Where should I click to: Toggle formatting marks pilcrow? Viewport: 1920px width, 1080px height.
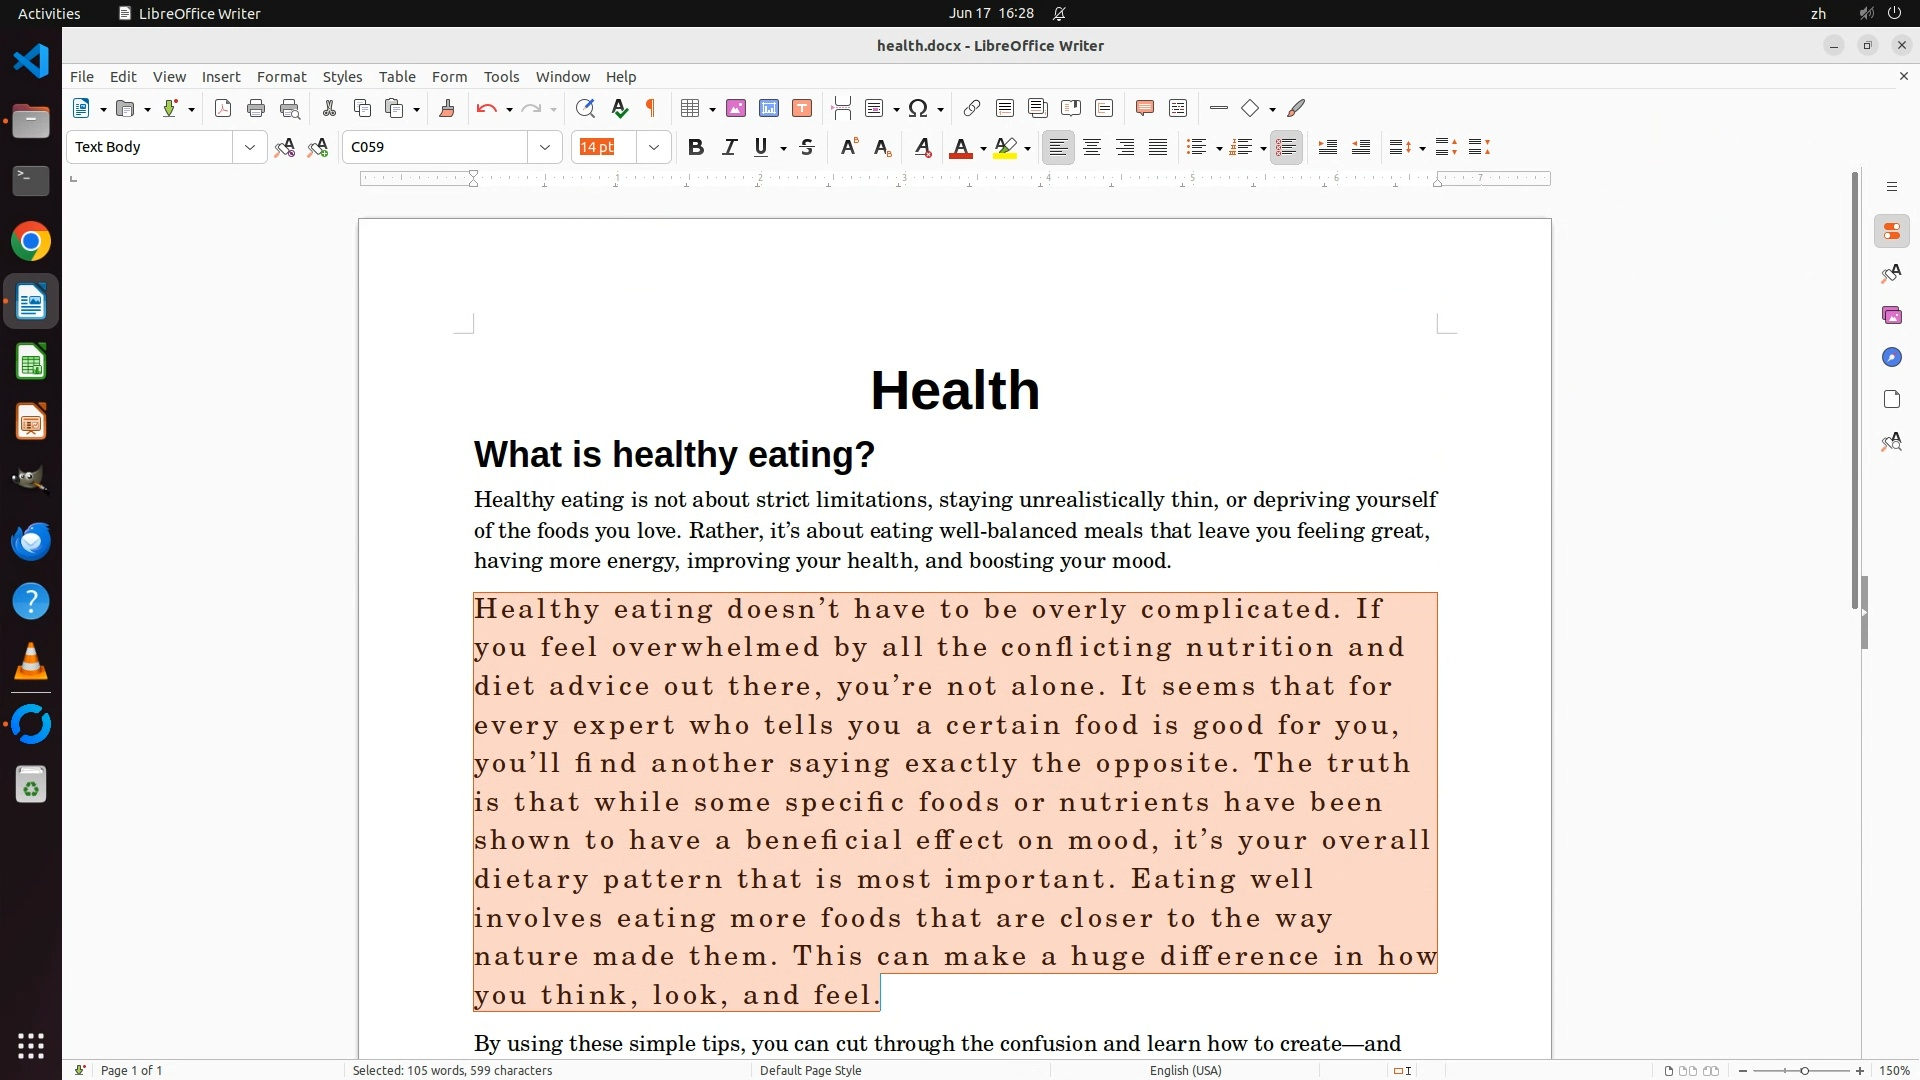click(x=651, y=109)
